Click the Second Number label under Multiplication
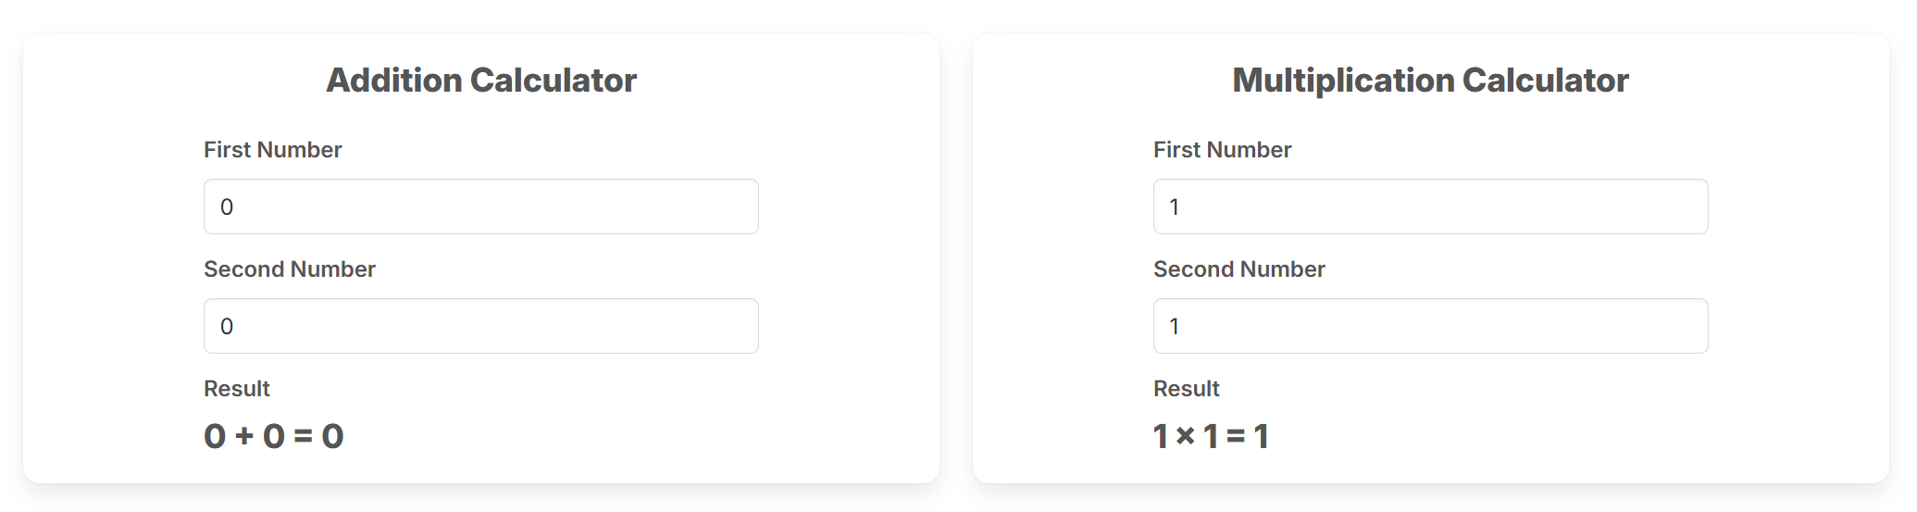The height and width of the screenshot is (512, 1917). click(x=1239, y=269)
